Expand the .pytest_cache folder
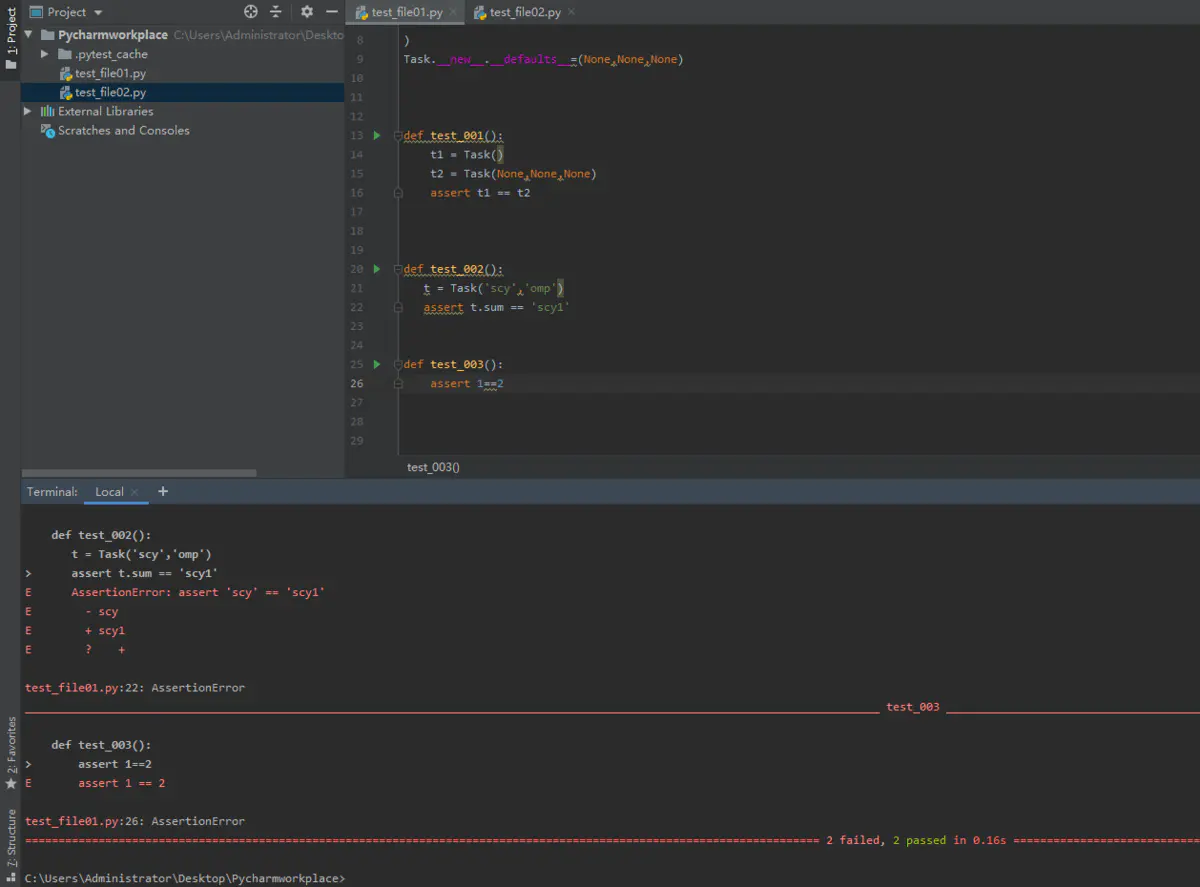This screenshot has width=1200, height=887. pyautogui.click(x=44, y=54)
